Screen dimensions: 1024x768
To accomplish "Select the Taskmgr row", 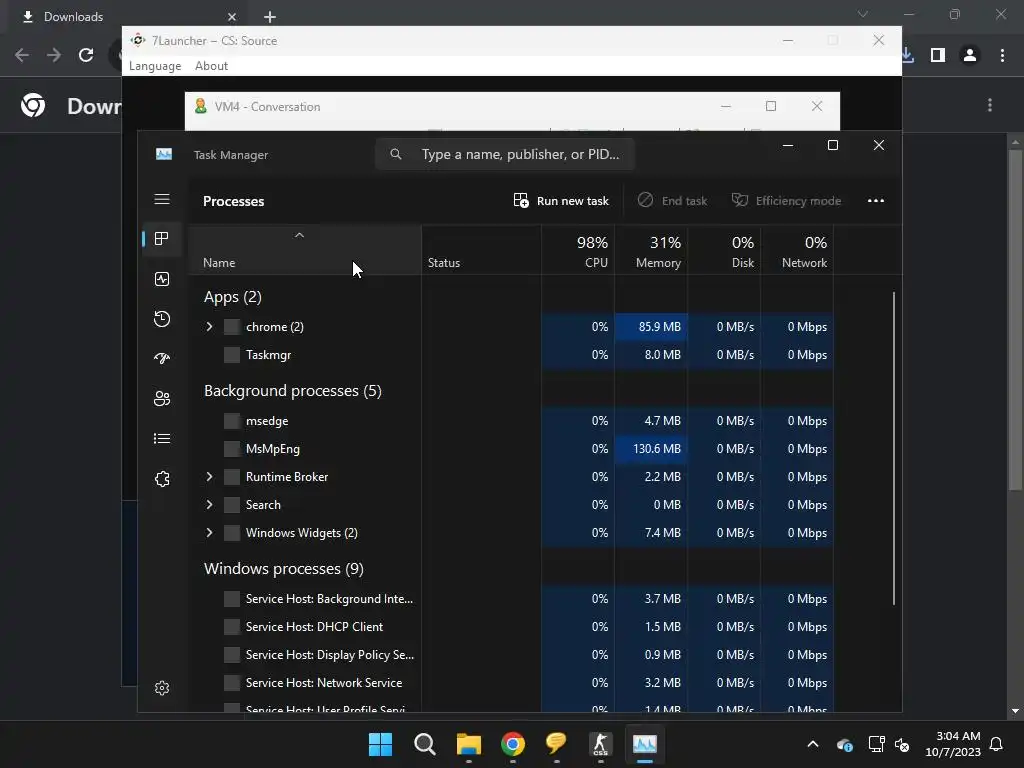I will pos(511,355).
